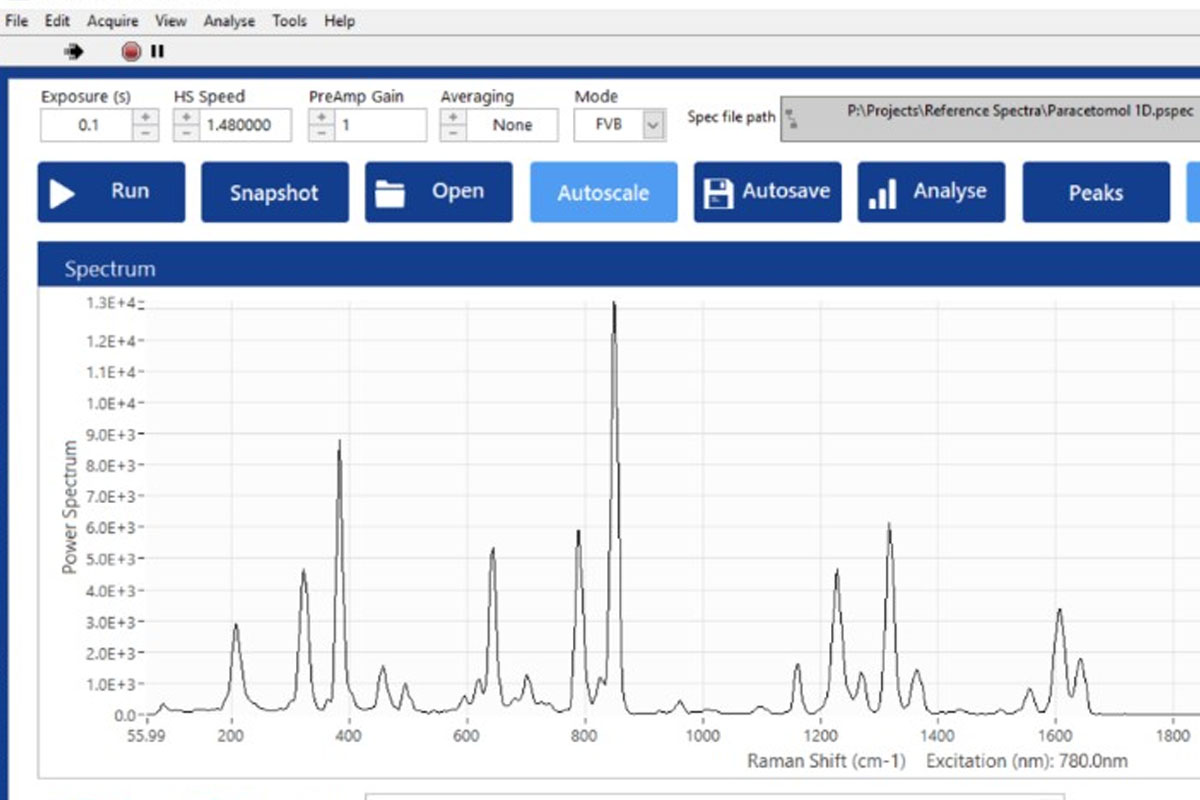1200x800 pixels.
Task: Click the Peaks button
Action: (1096, 192)
